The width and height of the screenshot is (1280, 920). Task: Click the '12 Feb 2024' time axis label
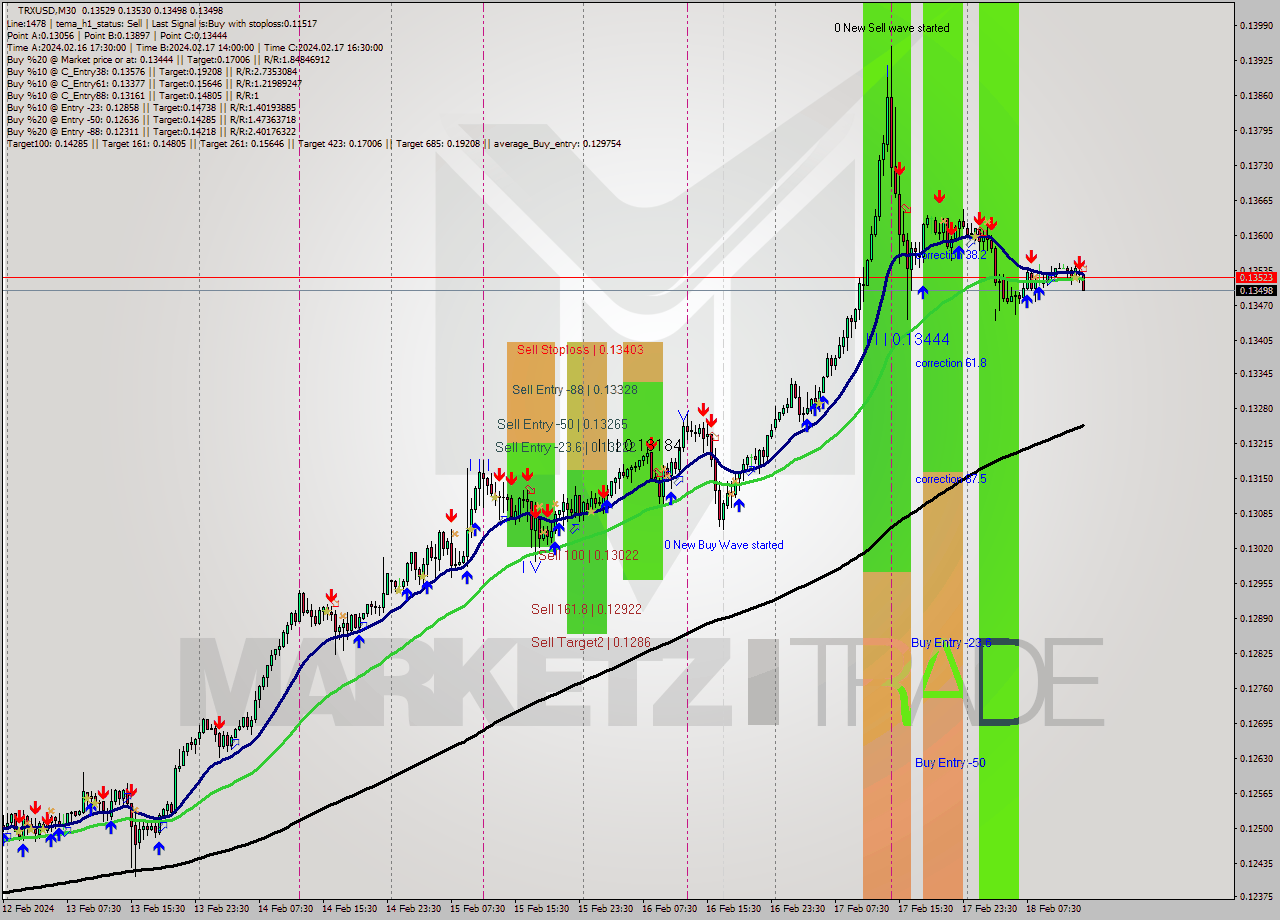pos(28,909)
